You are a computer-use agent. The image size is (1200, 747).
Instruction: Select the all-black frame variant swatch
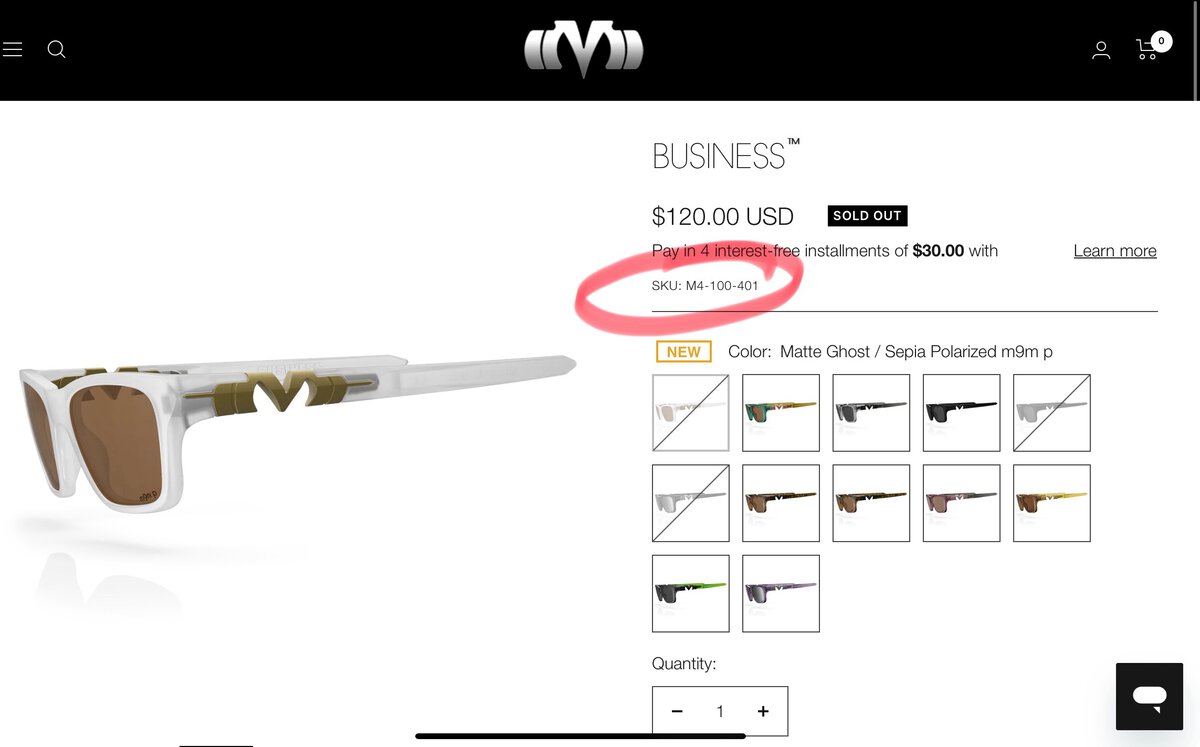click(x=961, y=413)
